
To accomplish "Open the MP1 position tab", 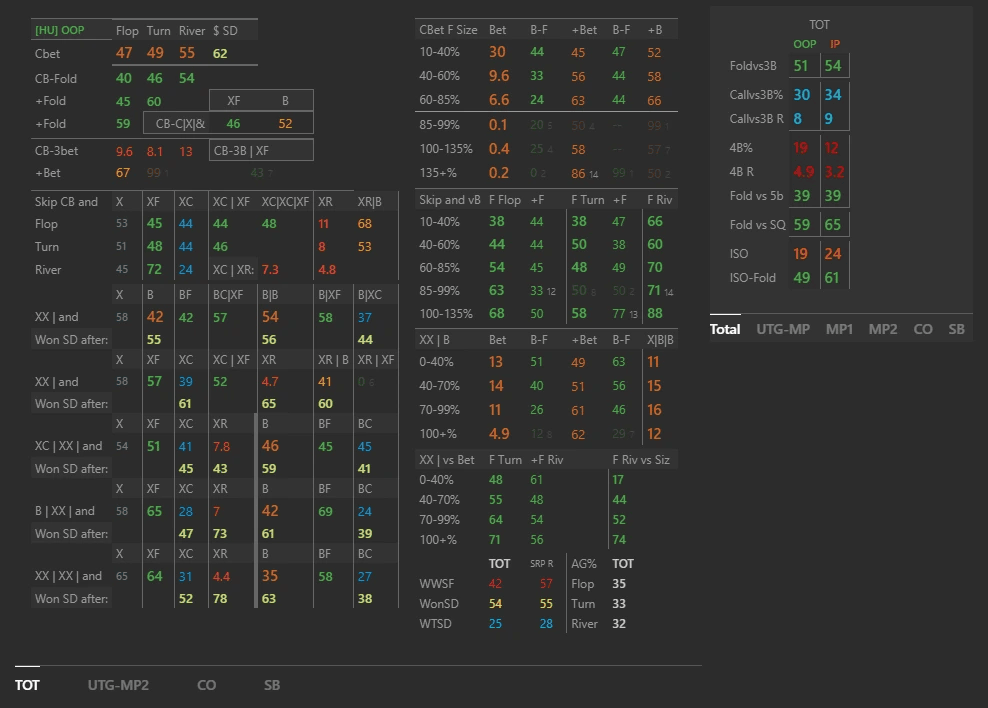I will [x=840, y=328].
